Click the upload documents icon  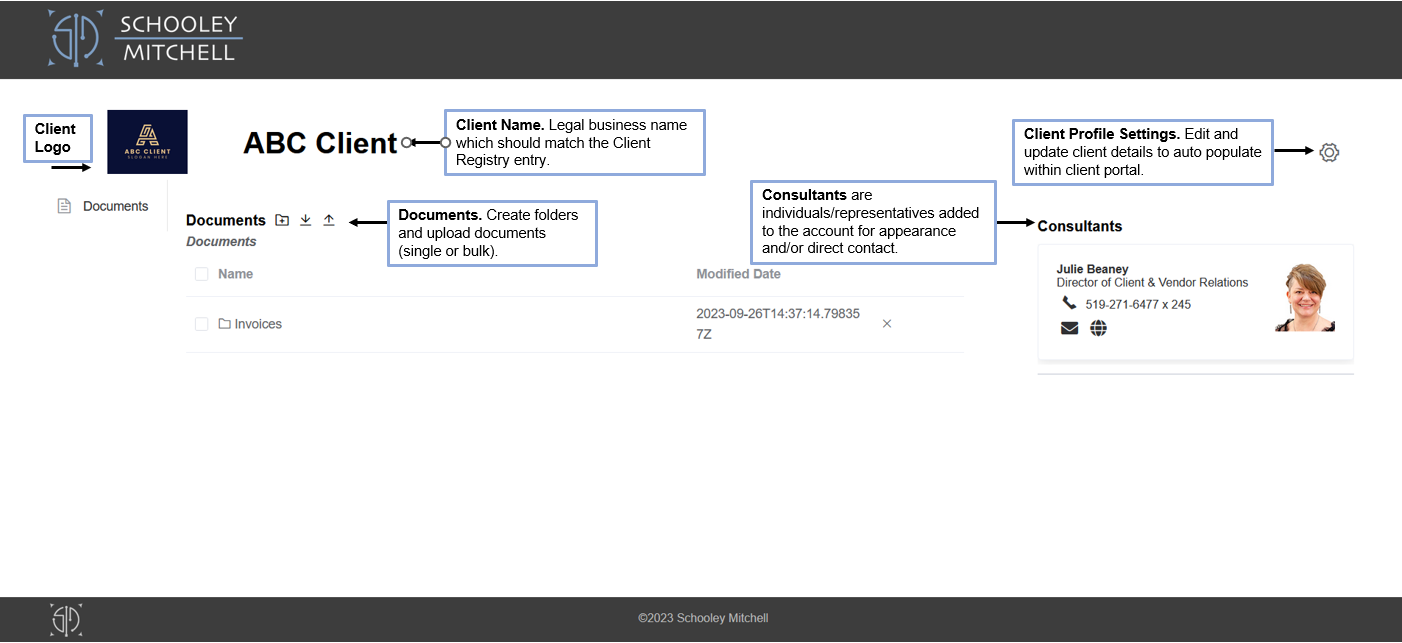click(329, 220)
